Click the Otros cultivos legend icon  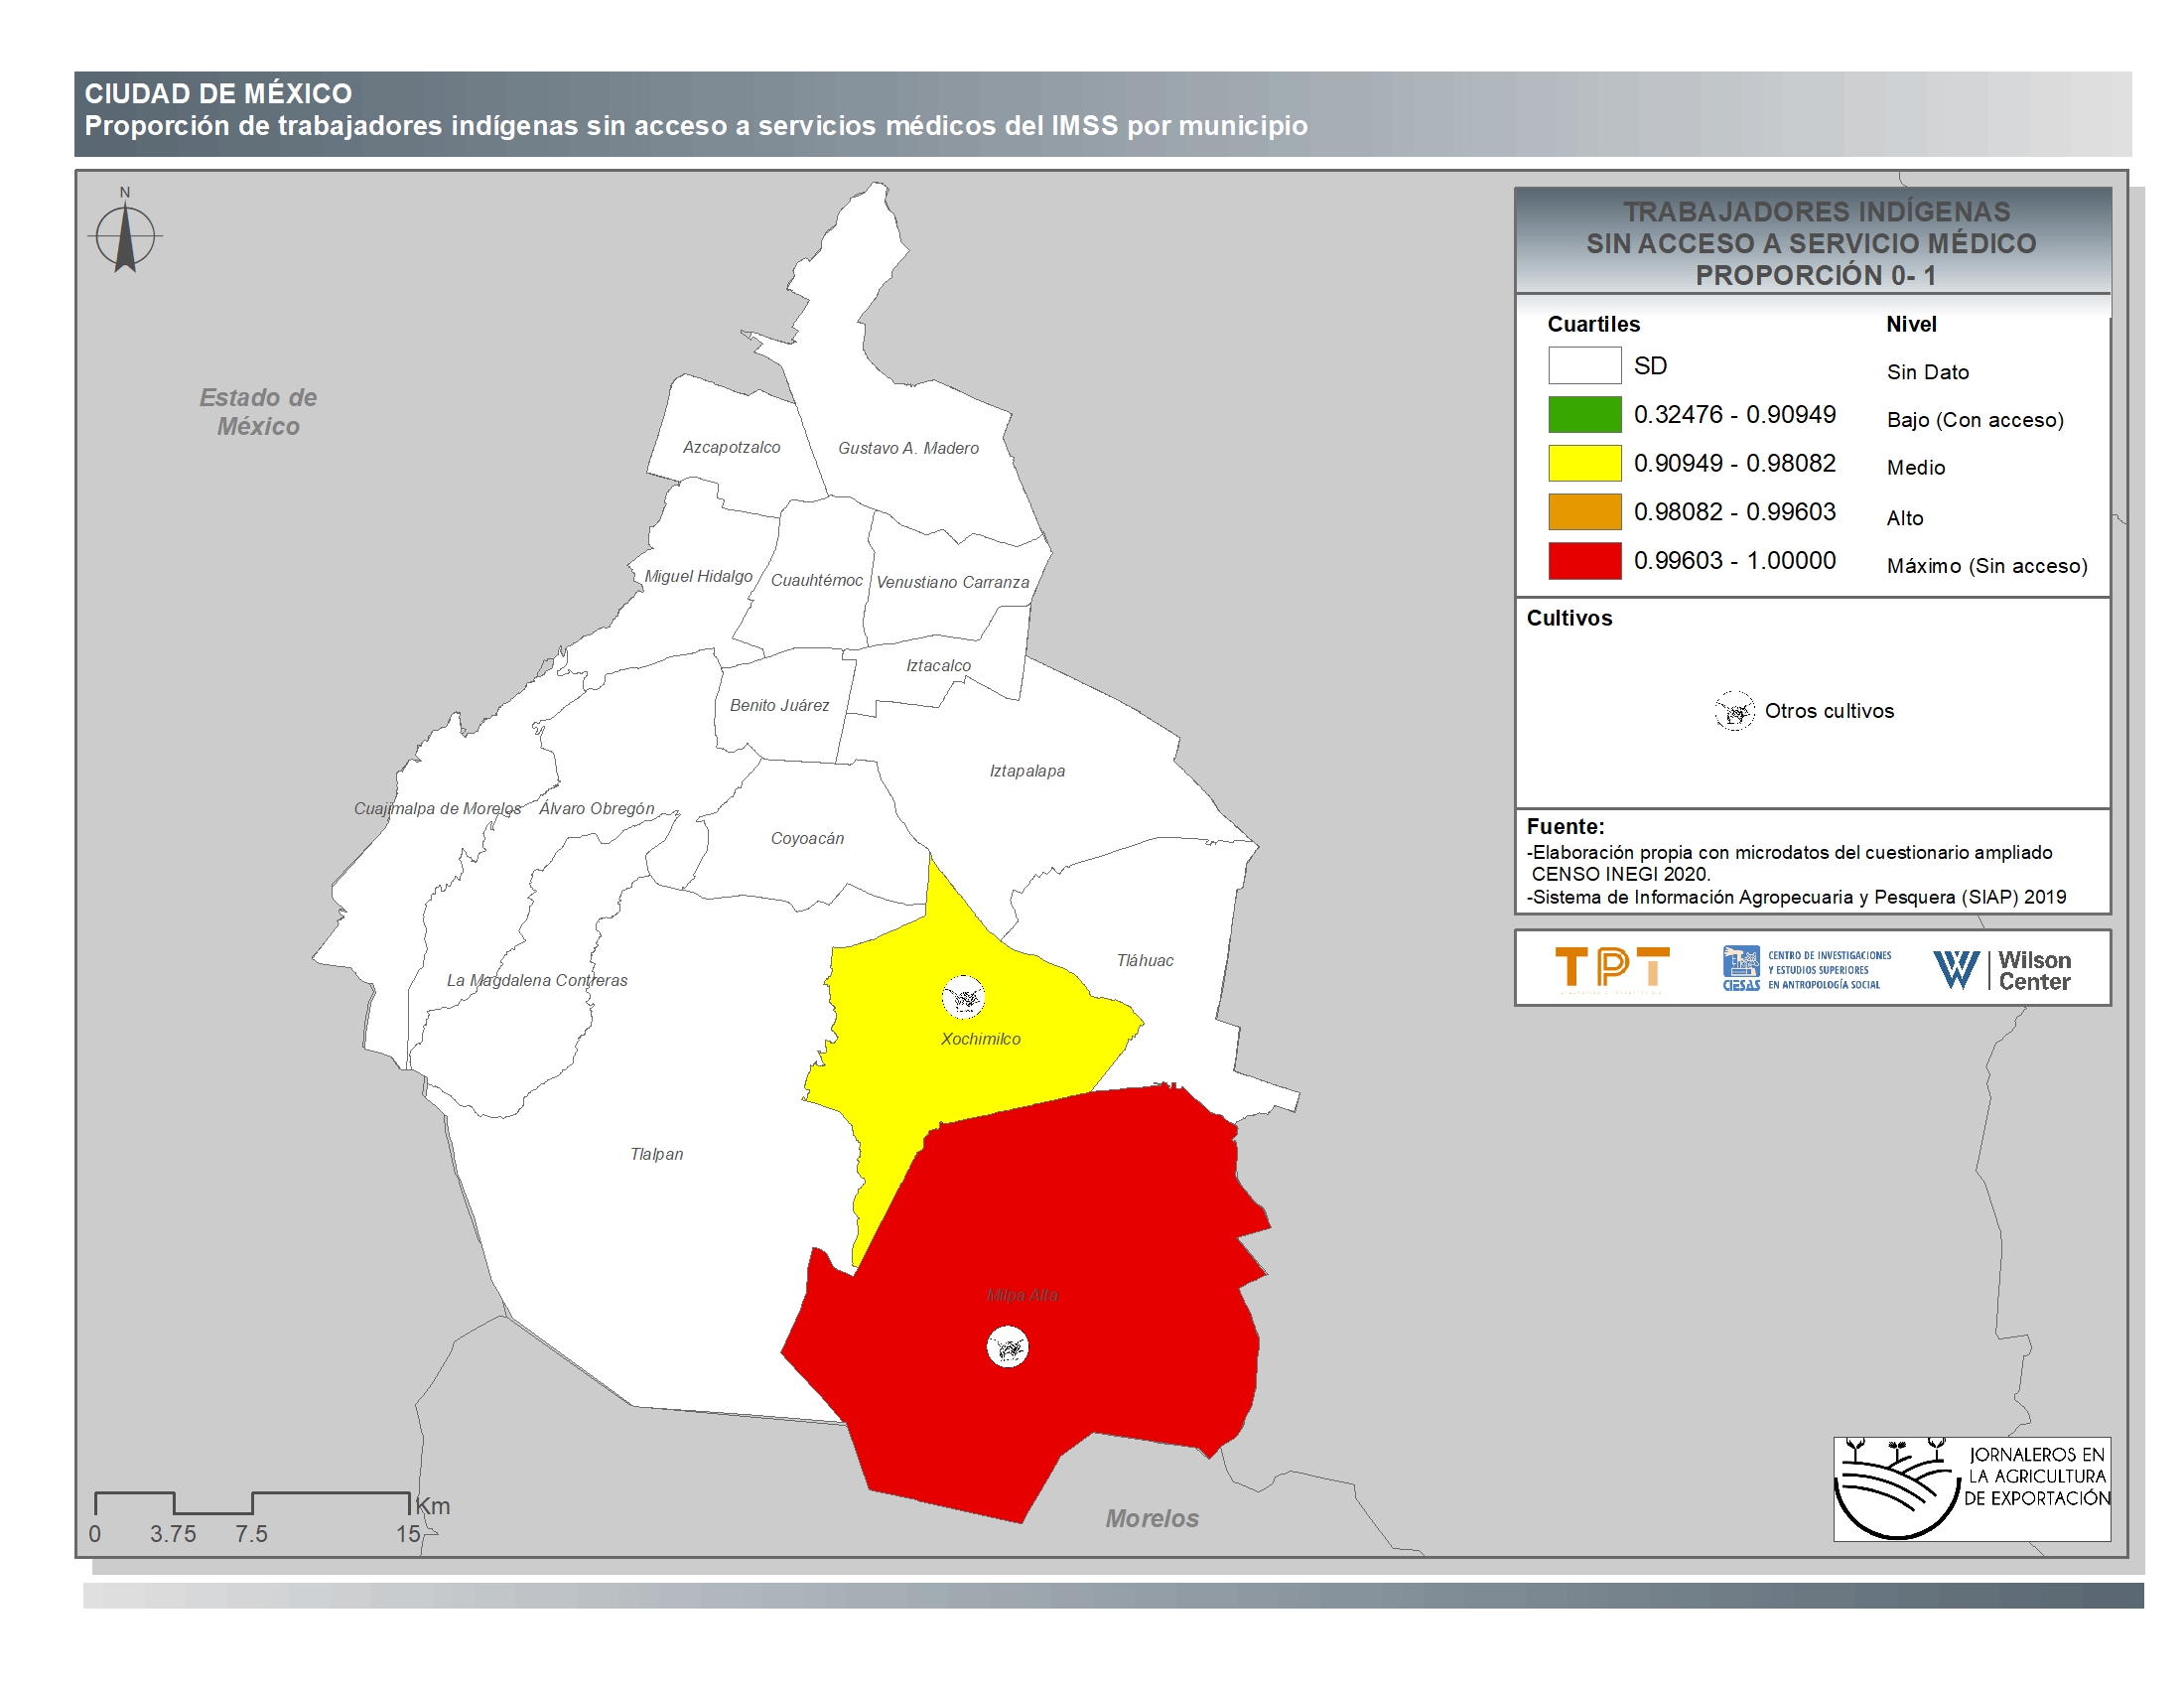click(1735, 711)
